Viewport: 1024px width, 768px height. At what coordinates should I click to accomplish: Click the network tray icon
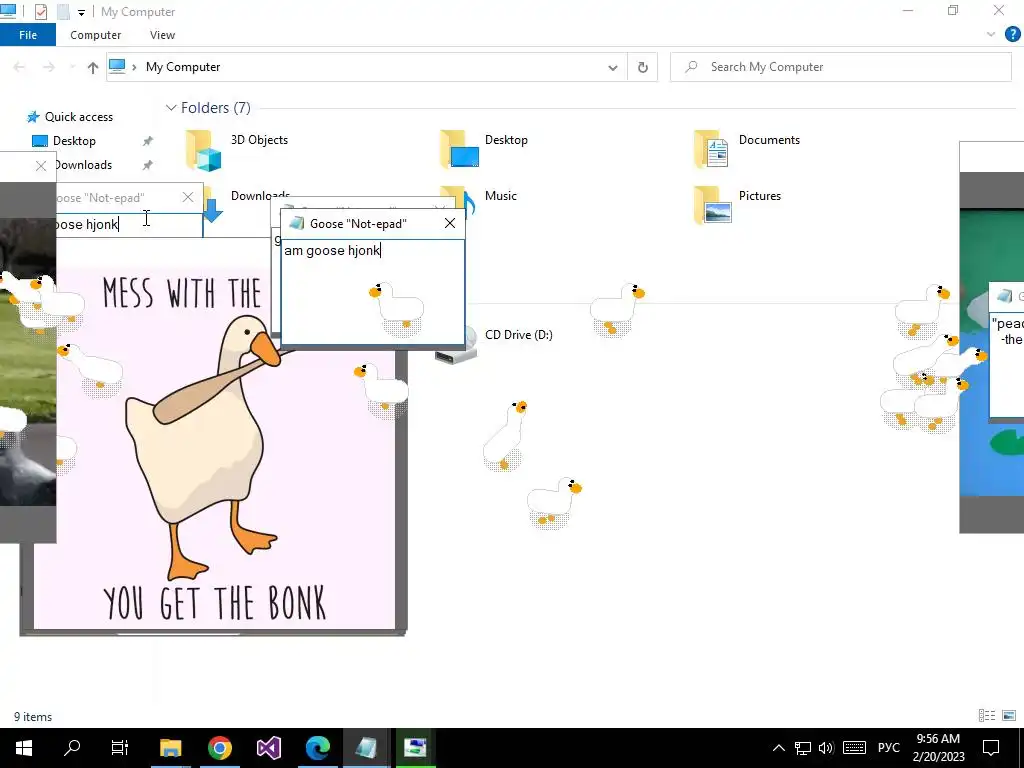point(803,748)
